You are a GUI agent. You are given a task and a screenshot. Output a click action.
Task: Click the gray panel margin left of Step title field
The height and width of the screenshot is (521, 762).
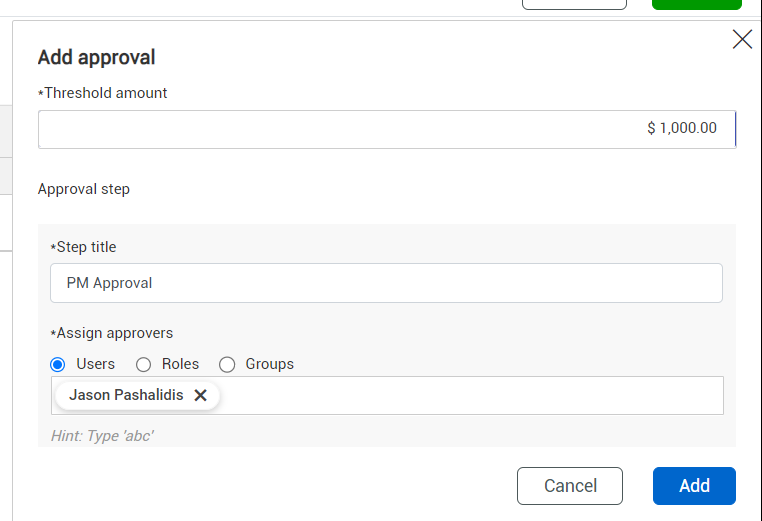tap(44, 283)
